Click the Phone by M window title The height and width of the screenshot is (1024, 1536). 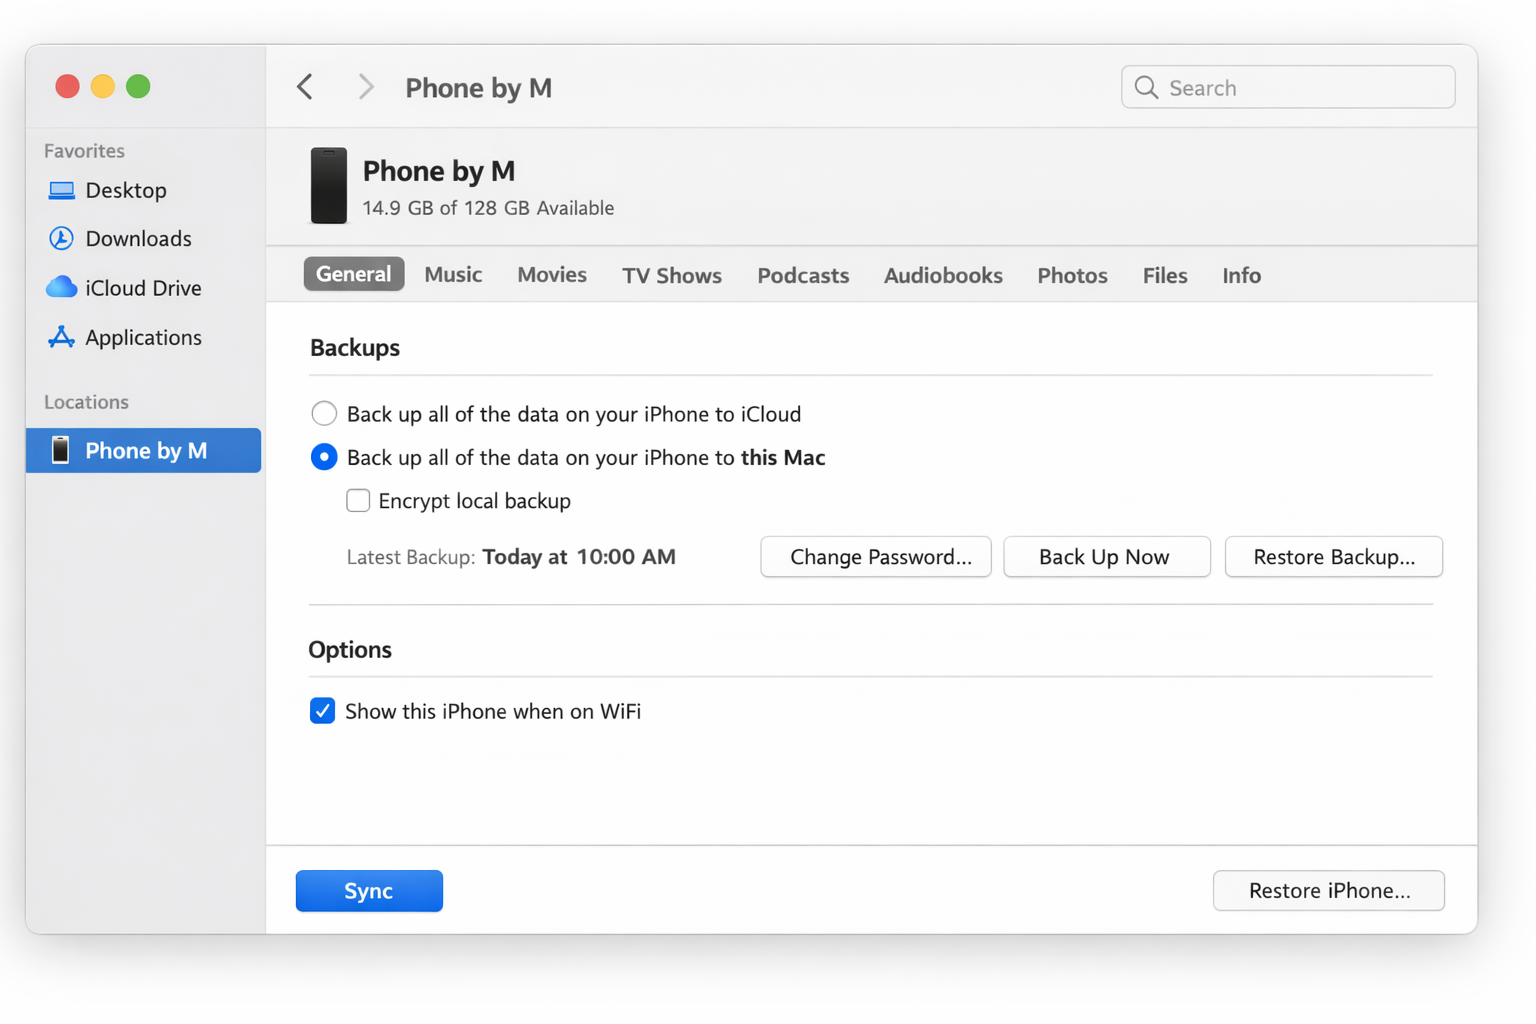click(478, 88)
